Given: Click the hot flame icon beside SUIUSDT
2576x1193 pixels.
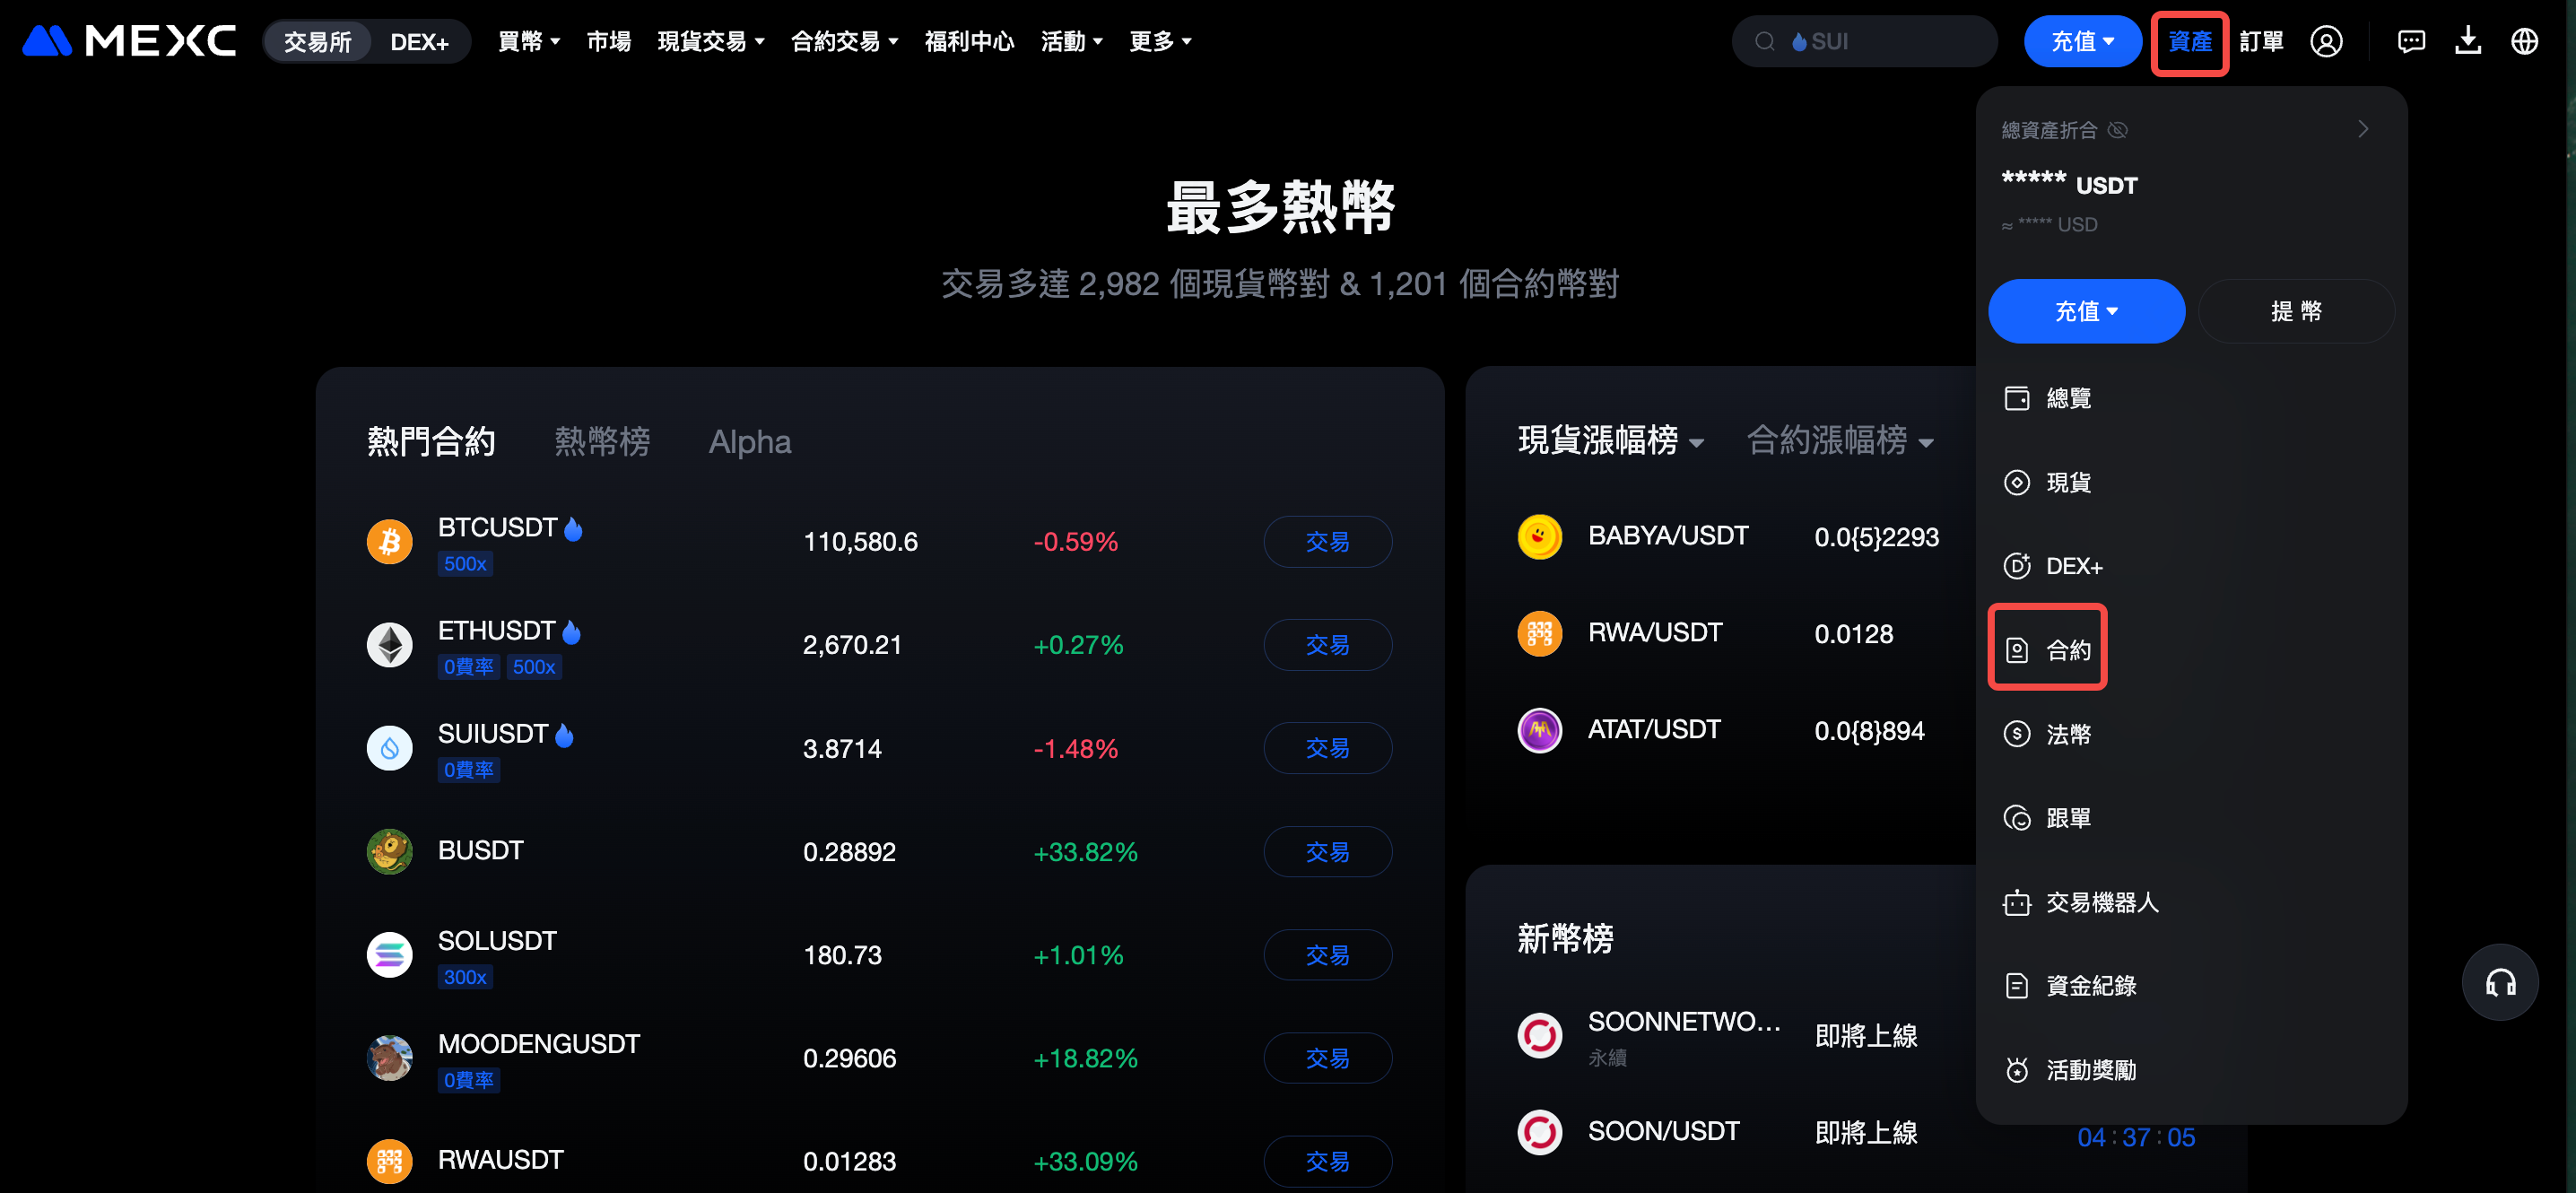Looking at the screenshot, I should 564,735.
